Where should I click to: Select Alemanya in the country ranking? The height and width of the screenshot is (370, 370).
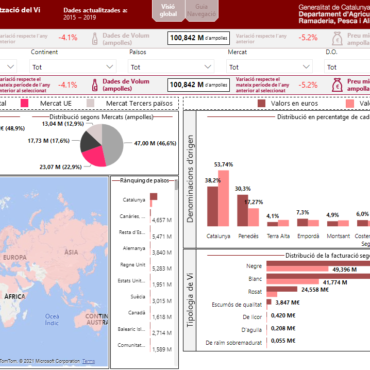(134, 248)
